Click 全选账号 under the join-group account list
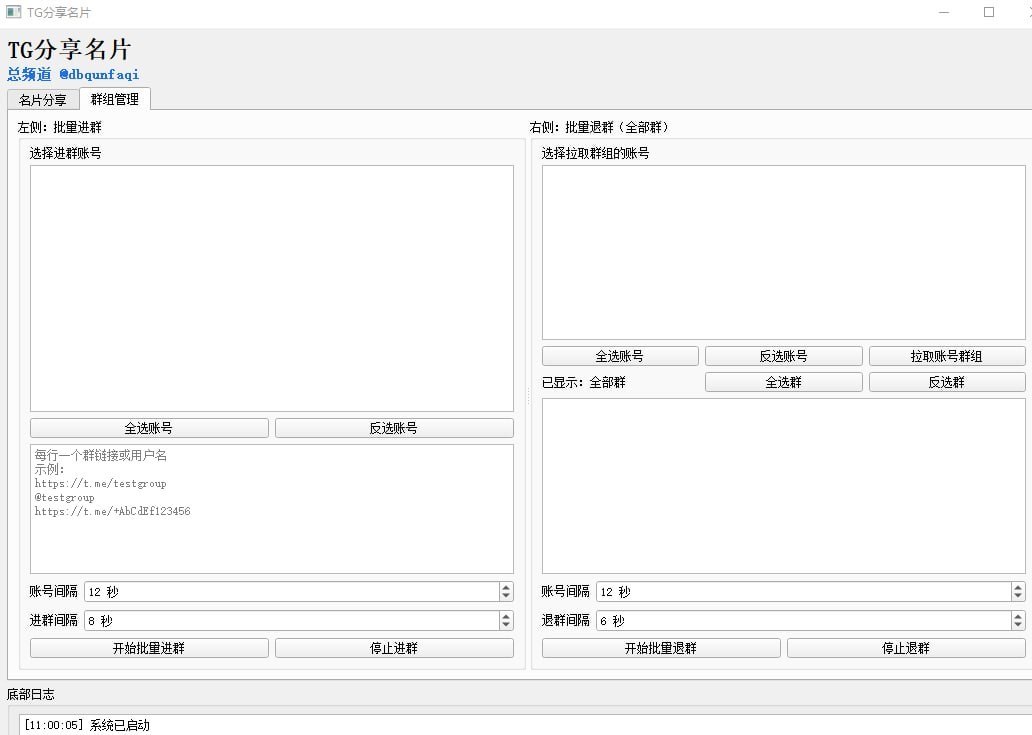This screenshot has height=735, width=1032. pyautogui.click(x=149, y=428)
